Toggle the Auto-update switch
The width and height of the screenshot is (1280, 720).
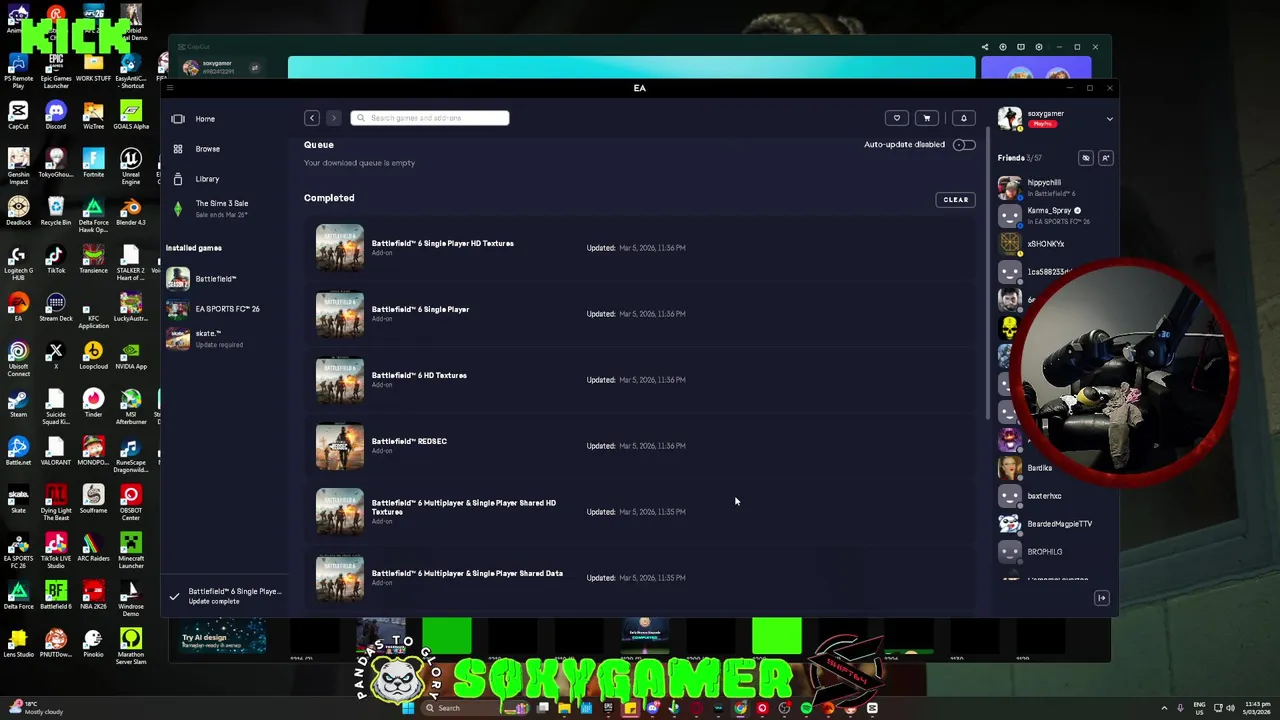964,145
